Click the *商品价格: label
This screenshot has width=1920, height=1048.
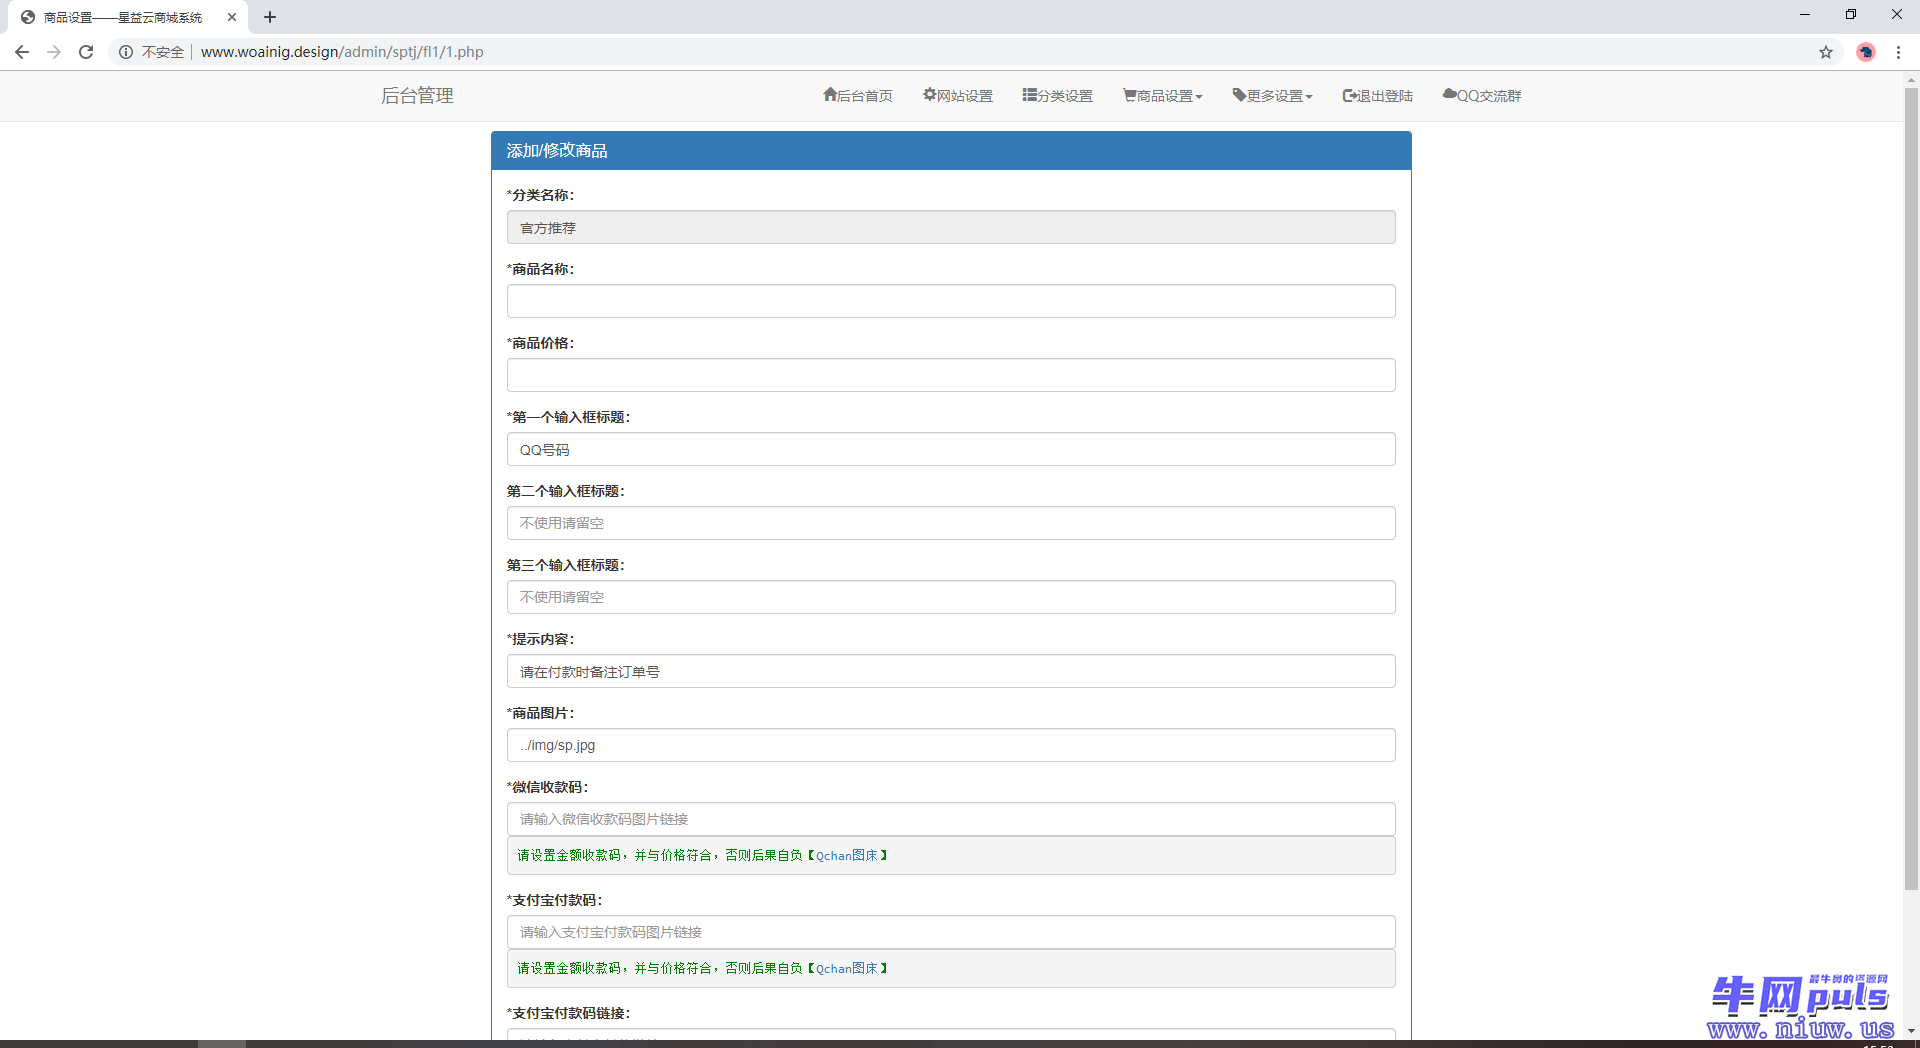coord(540,343)
